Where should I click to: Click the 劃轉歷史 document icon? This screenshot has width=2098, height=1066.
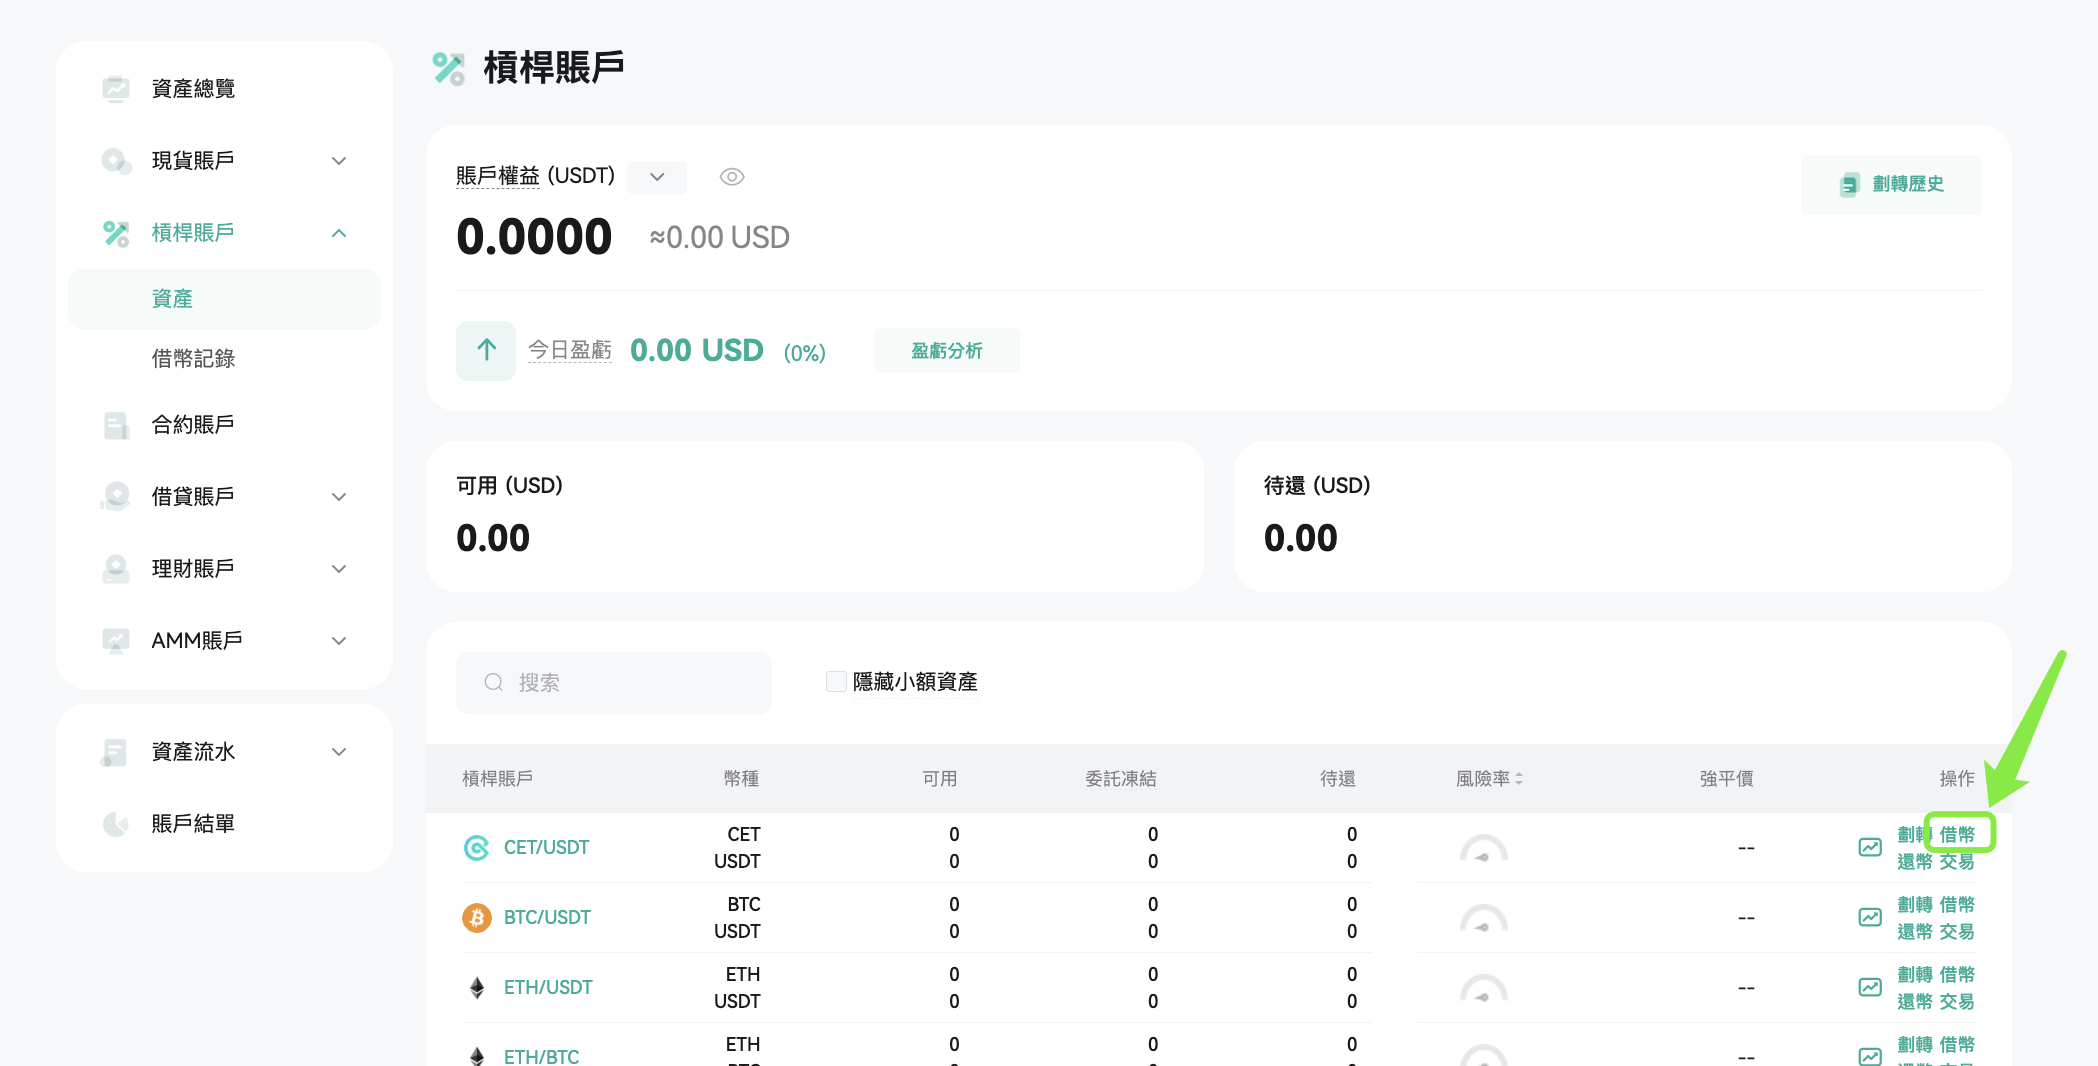click(1847, 184)
